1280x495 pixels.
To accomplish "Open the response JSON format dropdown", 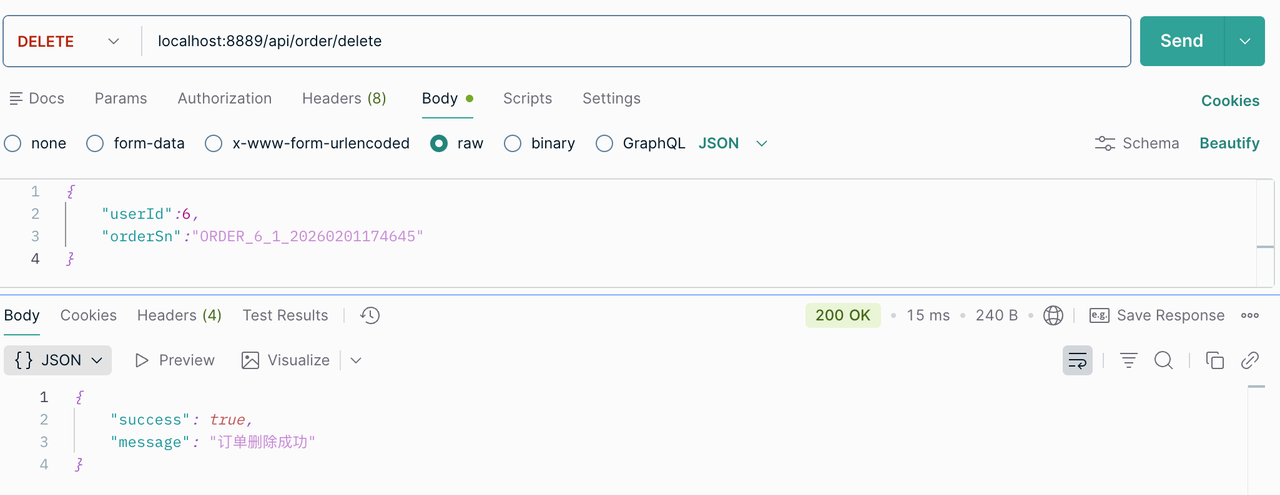I will (58, 360).
